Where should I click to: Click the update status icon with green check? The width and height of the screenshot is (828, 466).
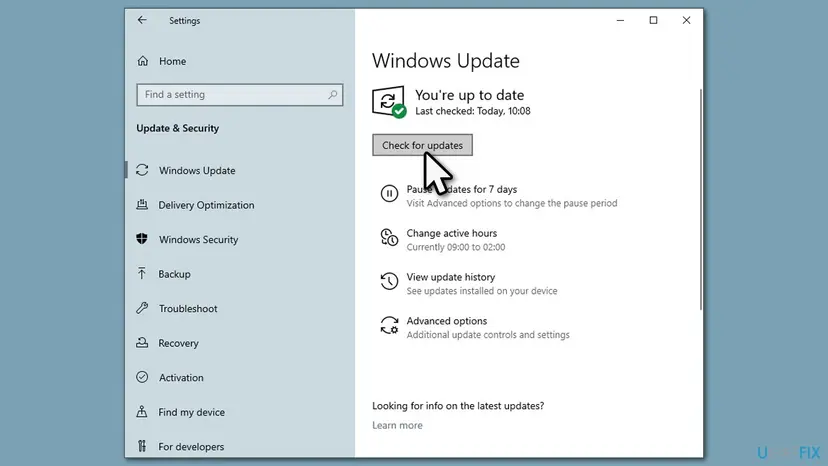pyautogui.click(x=389, y=102)
